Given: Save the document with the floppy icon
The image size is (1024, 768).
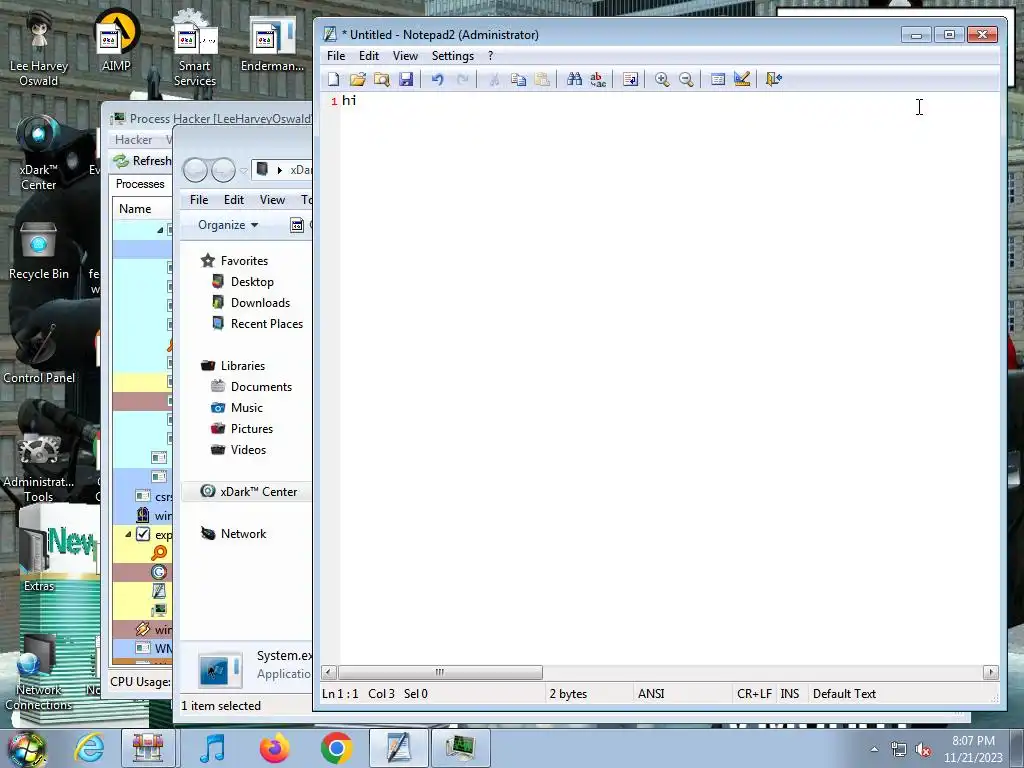Looking at the screenshot, I should coord(406,80).
